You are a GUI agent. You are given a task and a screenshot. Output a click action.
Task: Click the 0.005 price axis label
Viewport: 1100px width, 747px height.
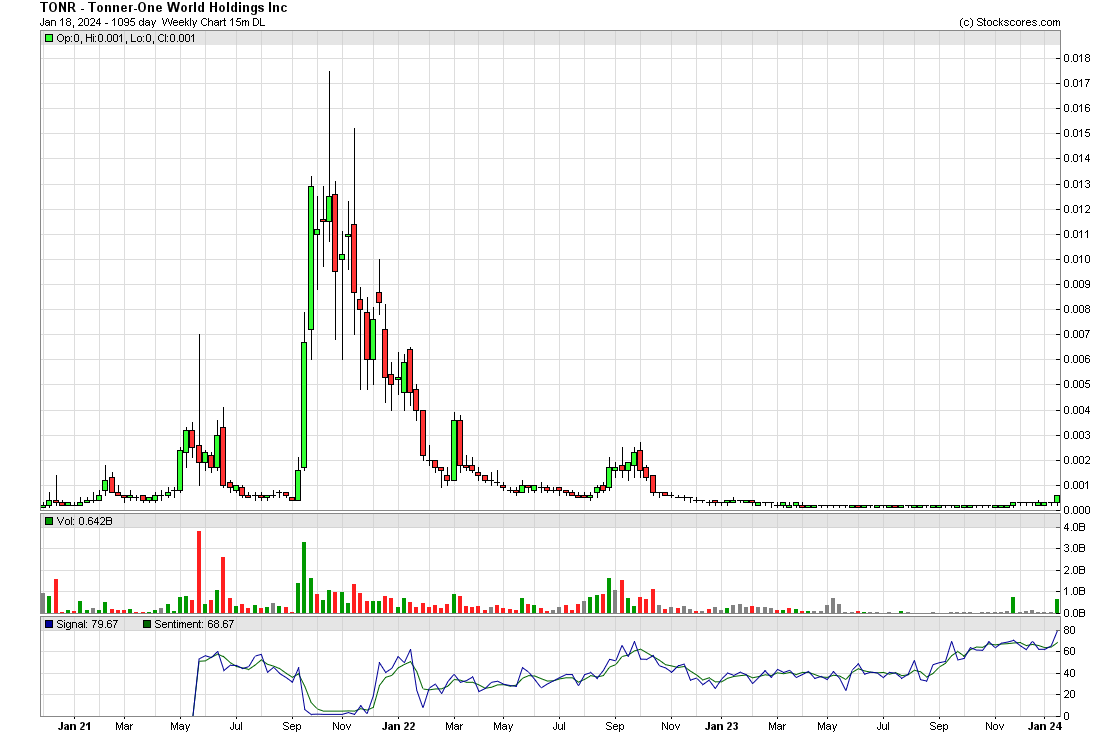pos(1077,385)
